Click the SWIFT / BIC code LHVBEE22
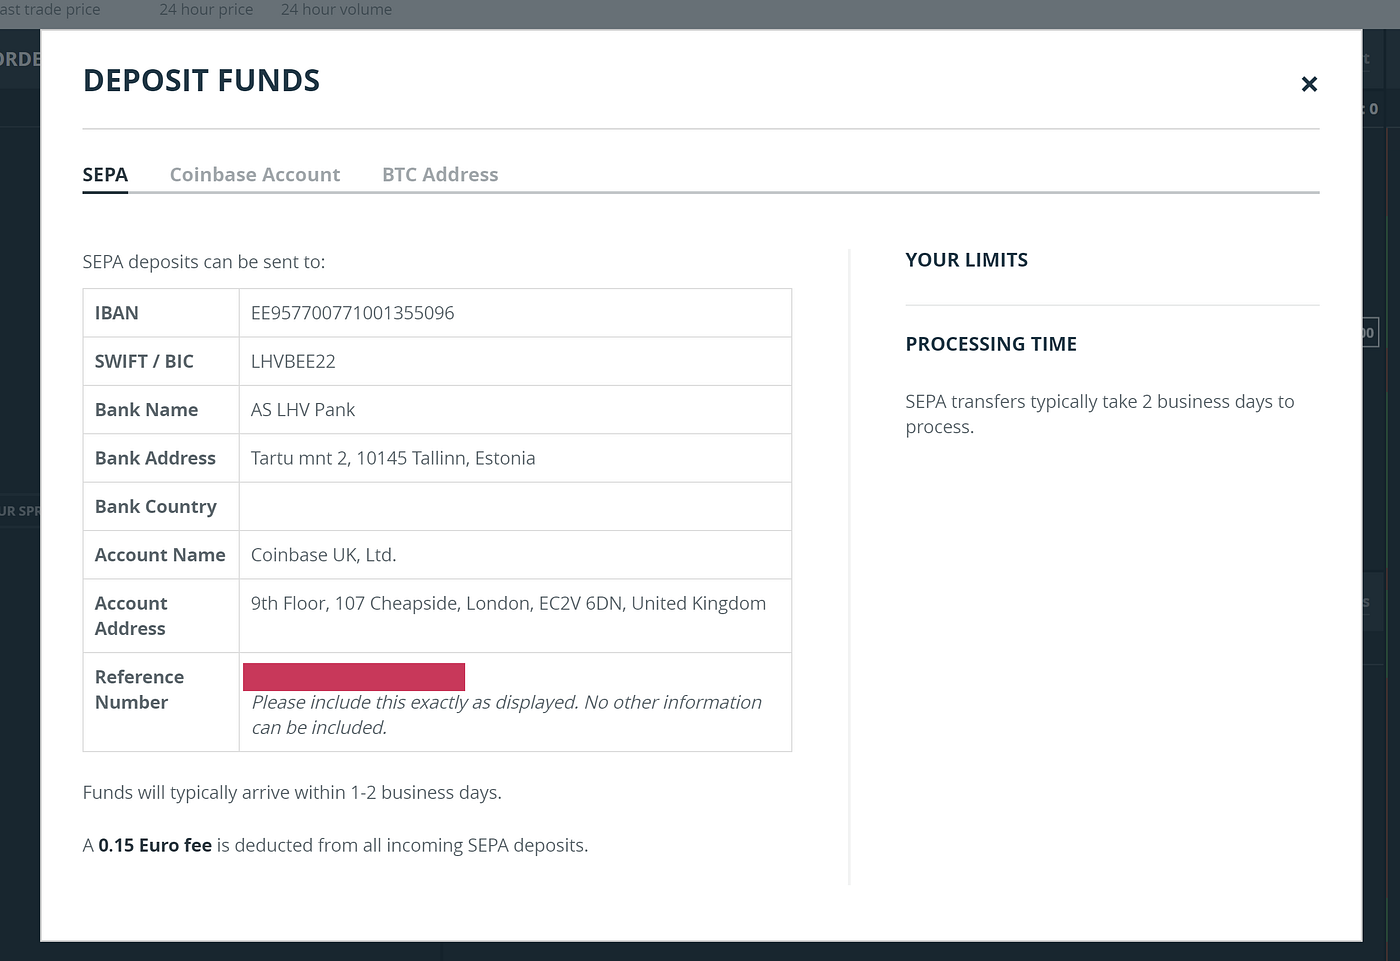 tap(293, 362)
